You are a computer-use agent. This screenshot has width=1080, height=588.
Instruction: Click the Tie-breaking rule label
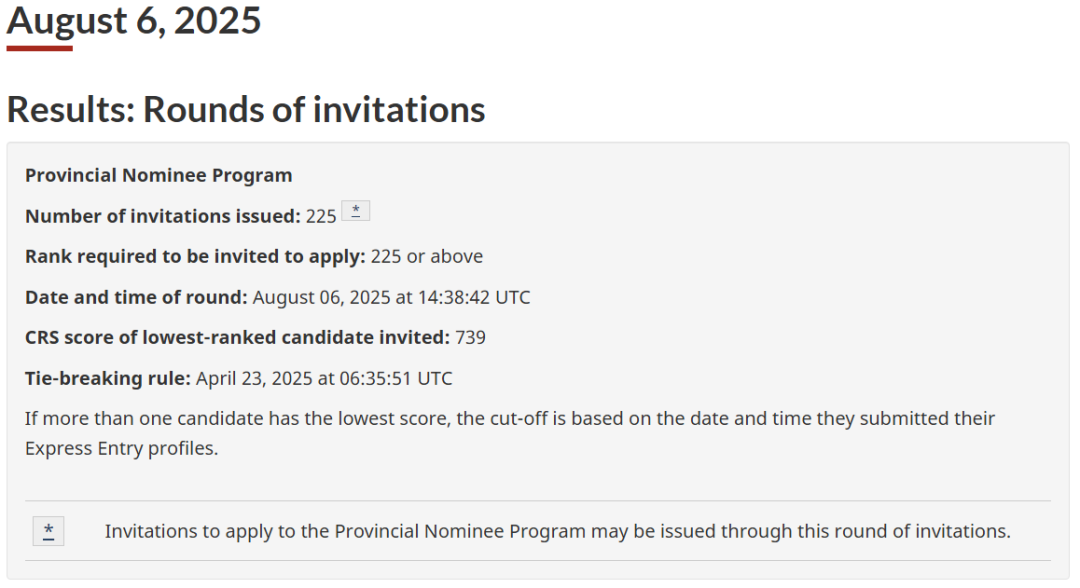coord(108,378)
